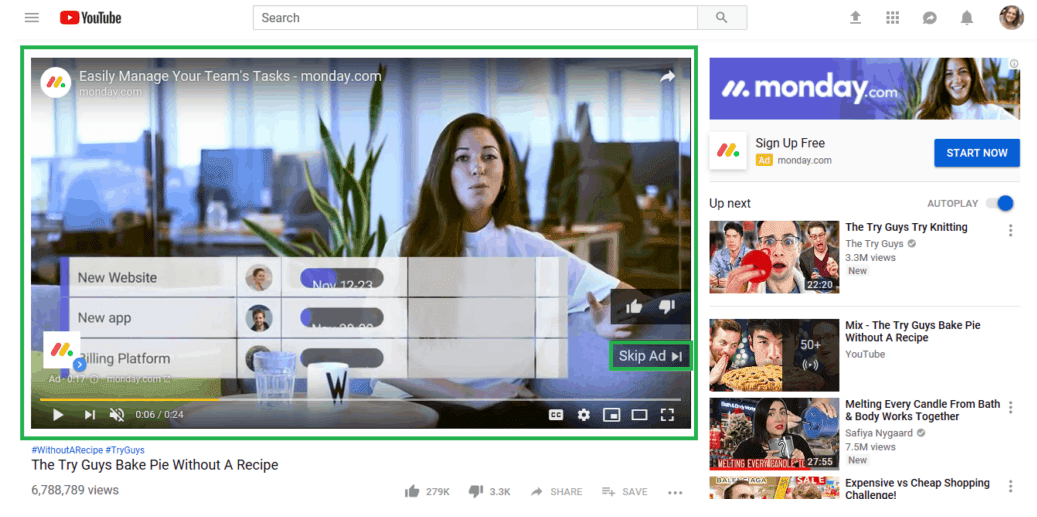Click the START NOW button
The height and width of the screenshot is (517, 1037).
click(977, 153)
